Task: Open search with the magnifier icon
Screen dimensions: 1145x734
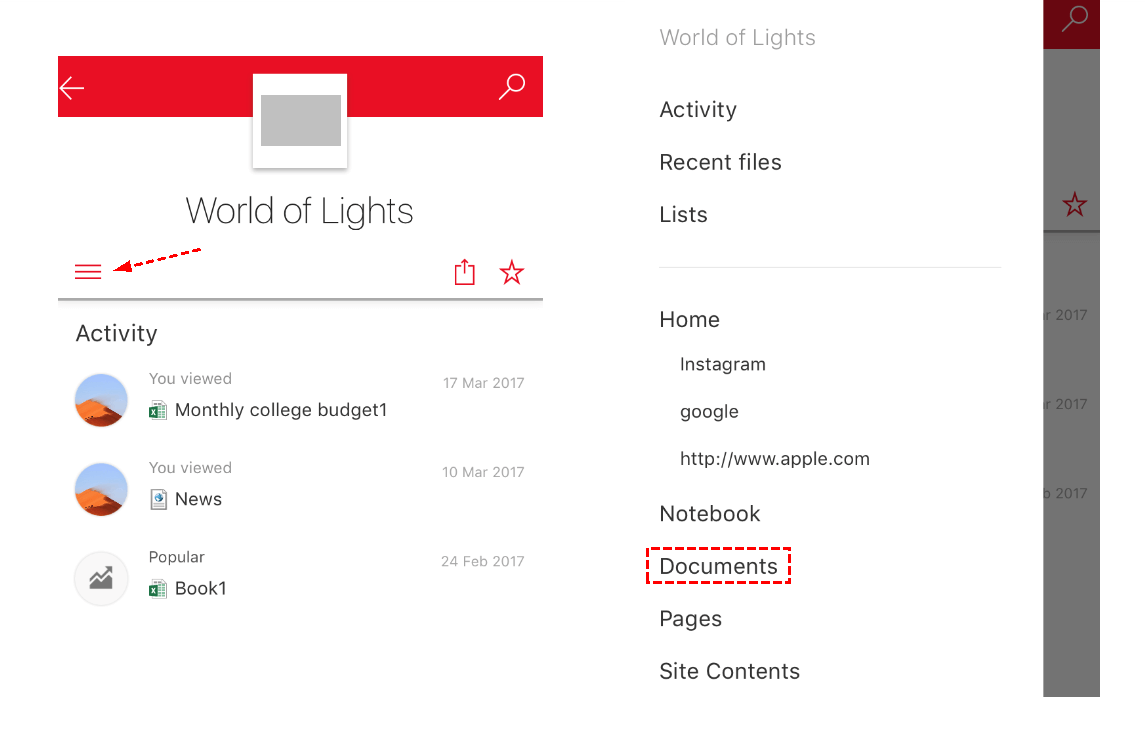Action: [511, 87]
